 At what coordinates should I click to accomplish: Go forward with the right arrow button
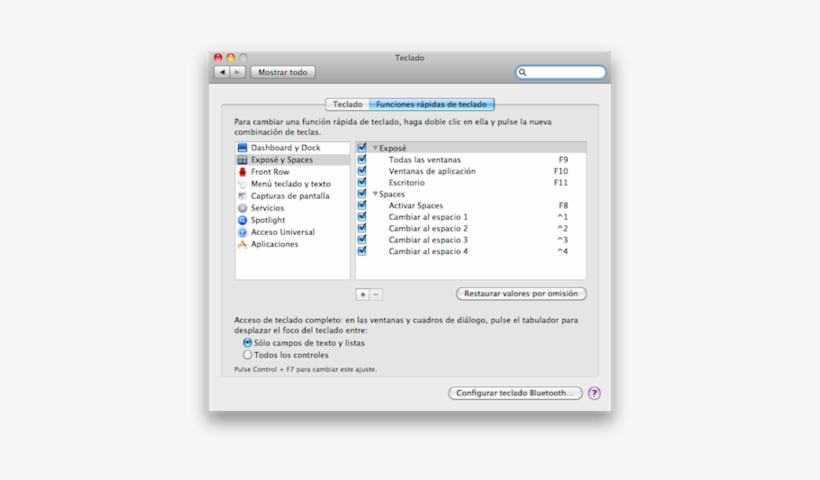point(237,72)
